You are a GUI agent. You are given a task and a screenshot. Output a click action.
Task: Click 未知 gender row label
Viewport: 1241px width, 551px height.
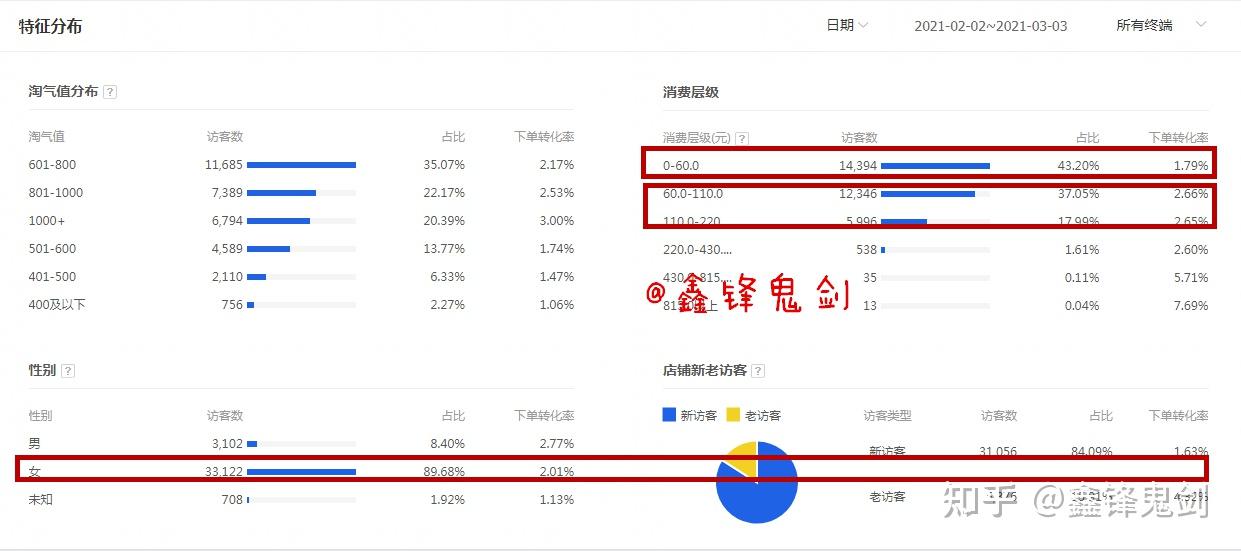(41, 500)
